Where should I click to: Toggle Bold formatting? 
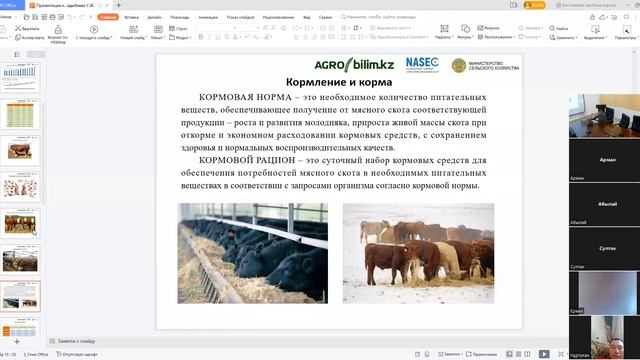pos(200,37)
